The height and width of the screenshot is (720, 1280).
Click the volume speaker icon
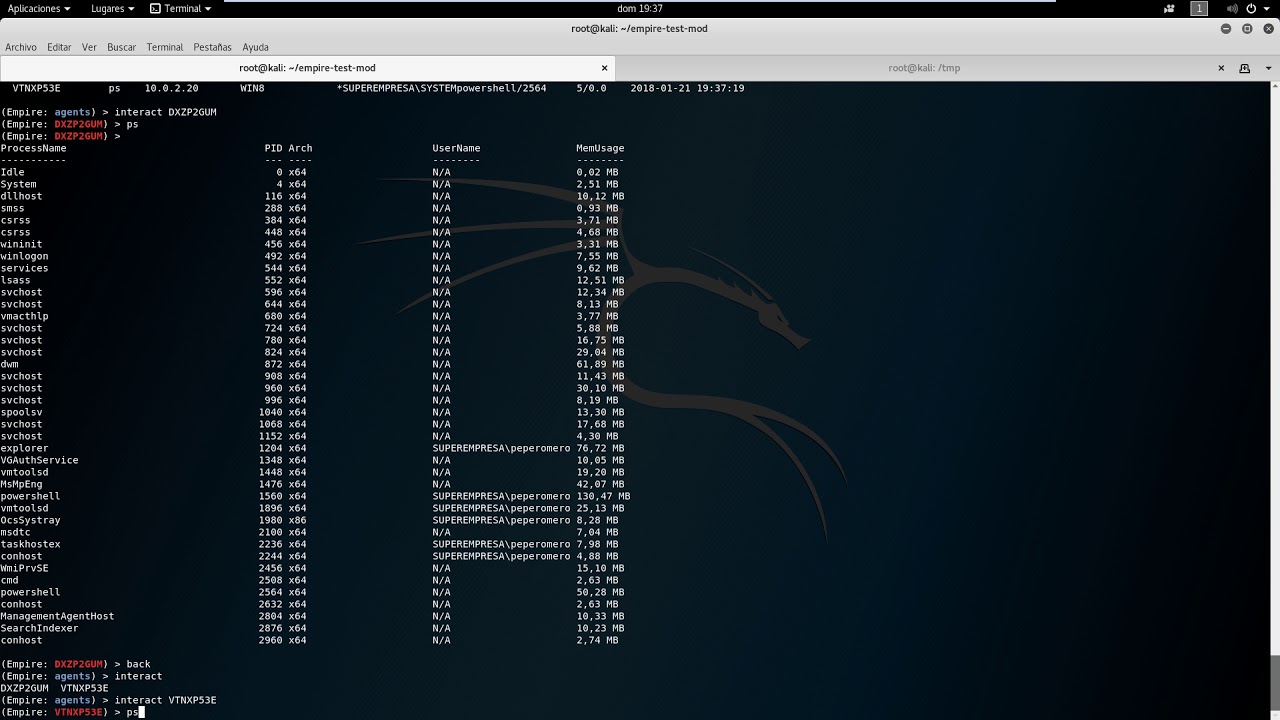pyautogui.click(x=1232, y=8)
